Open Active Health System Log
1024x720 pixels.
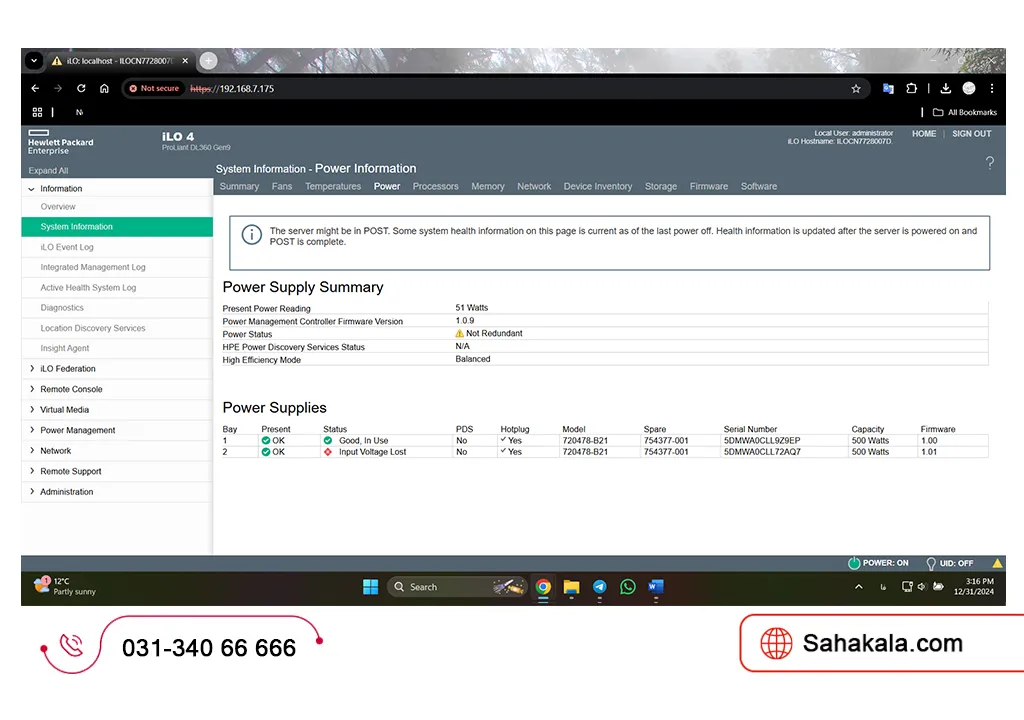tap(88, 287)
